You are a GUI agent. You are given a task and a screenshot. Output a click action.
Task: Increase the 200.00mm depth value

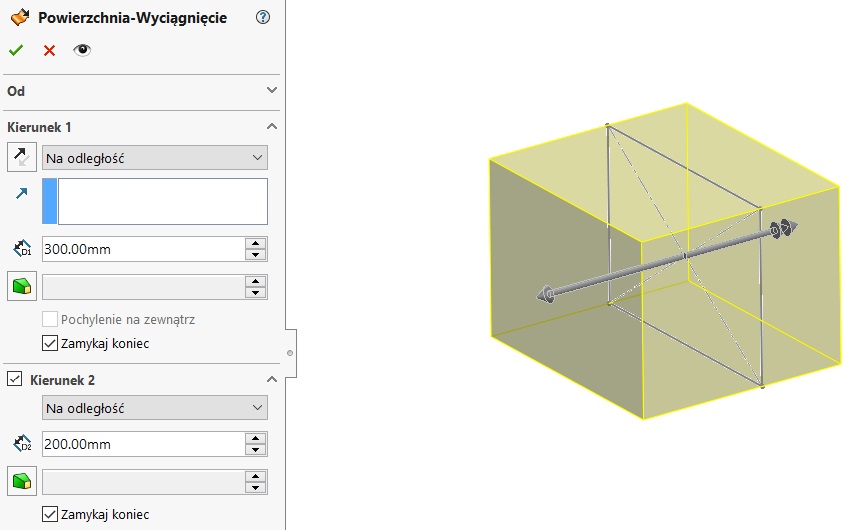coord(256,438)
